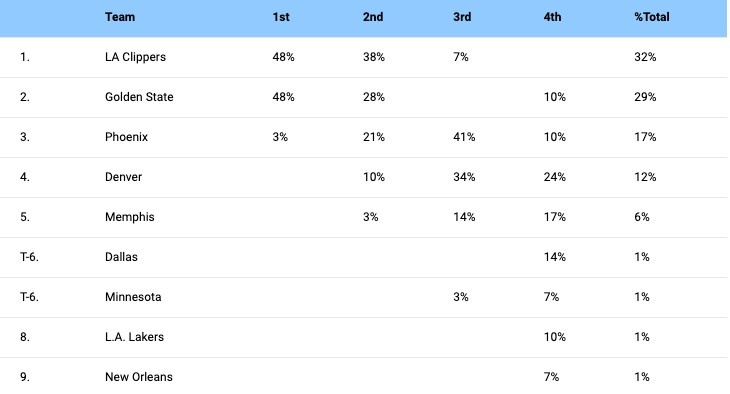Select the Memphis team cell

[x=129, y=217]
